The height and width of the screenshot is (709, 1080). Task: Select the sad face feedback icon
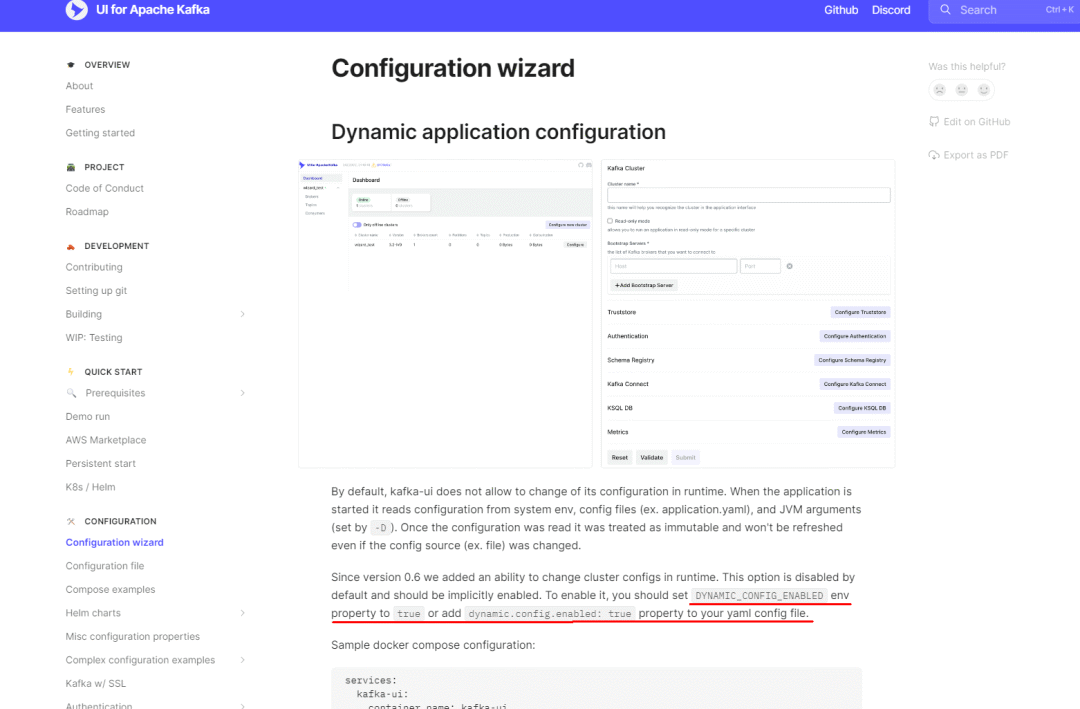939,90
